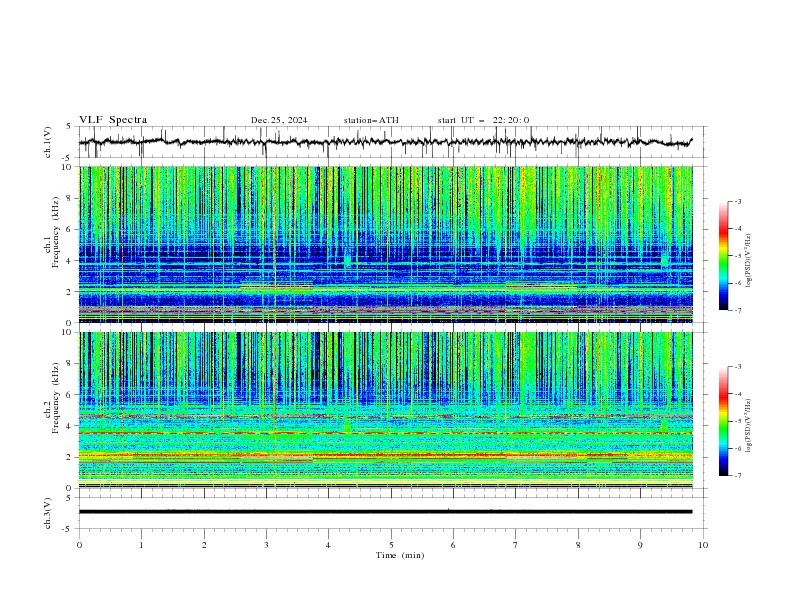The width and height of the screenshot is (792, 612).
Task: Click the "5" tick on the time axis
Action: 391,545
